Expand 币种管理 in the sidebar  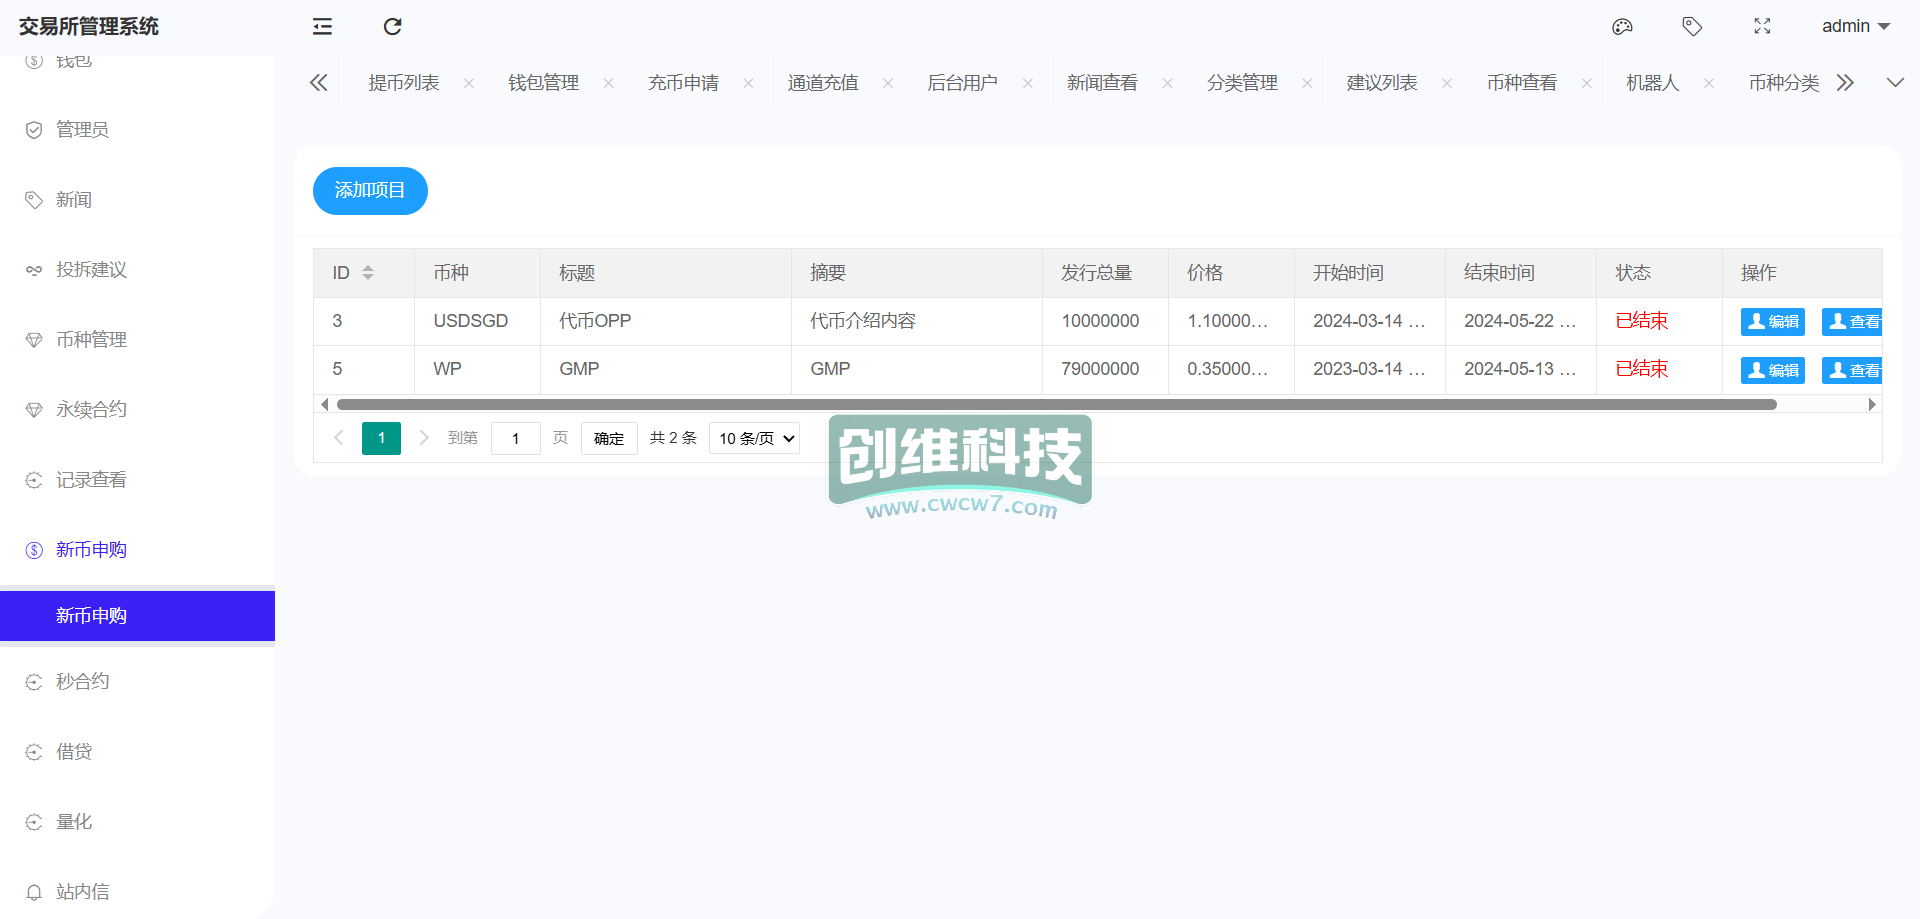click(x=91, y=340)
